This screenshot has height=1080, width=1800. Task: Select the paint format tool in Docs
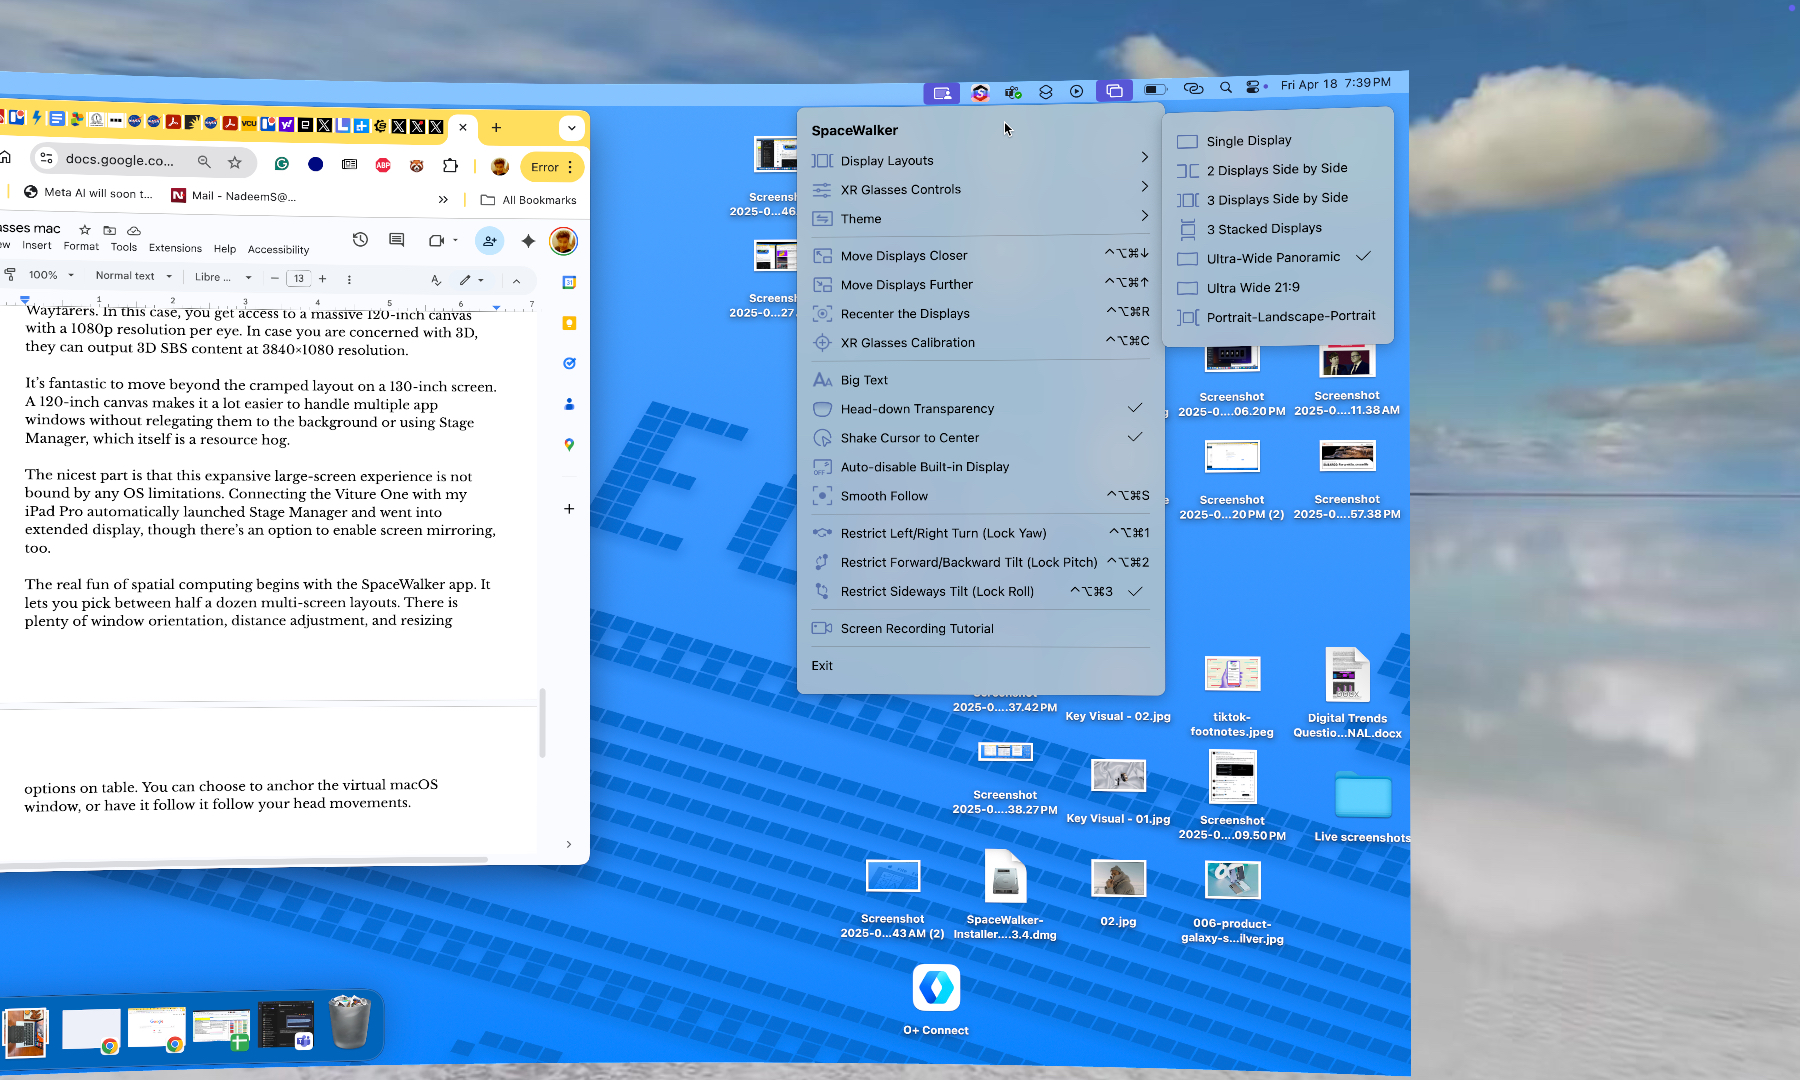point(10,278)
